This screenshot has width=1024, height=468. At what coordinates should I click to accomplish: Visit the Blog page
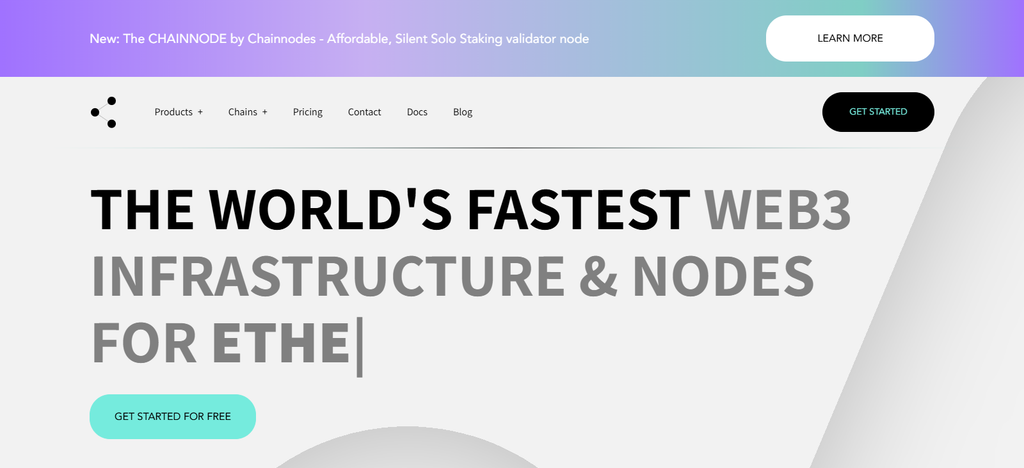[462, 112]
